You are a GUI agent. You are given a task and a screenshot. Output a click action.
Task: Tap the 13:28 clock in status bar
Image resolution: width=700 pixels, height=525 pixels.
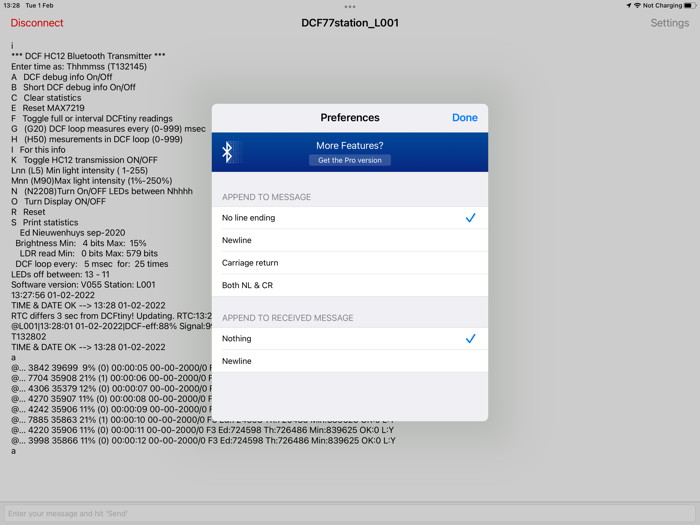click(12, 5)
